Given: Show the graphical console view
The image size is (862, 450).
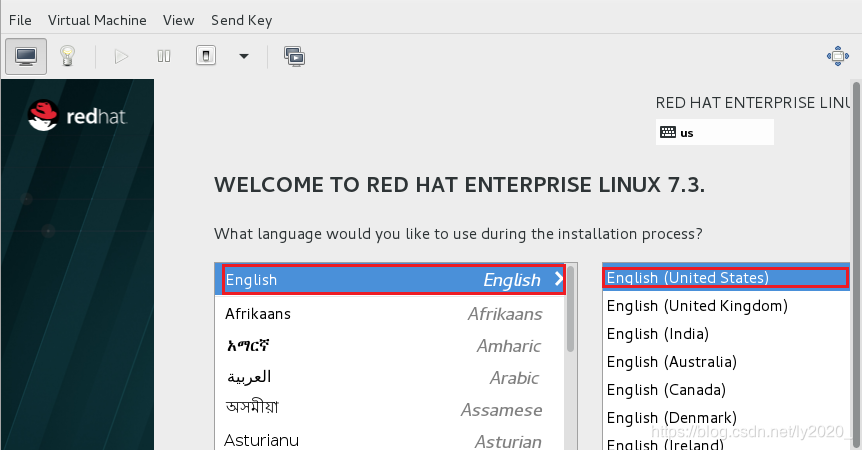Looking at the screenshot, I should pyautogui.click(x=26, y=56).
